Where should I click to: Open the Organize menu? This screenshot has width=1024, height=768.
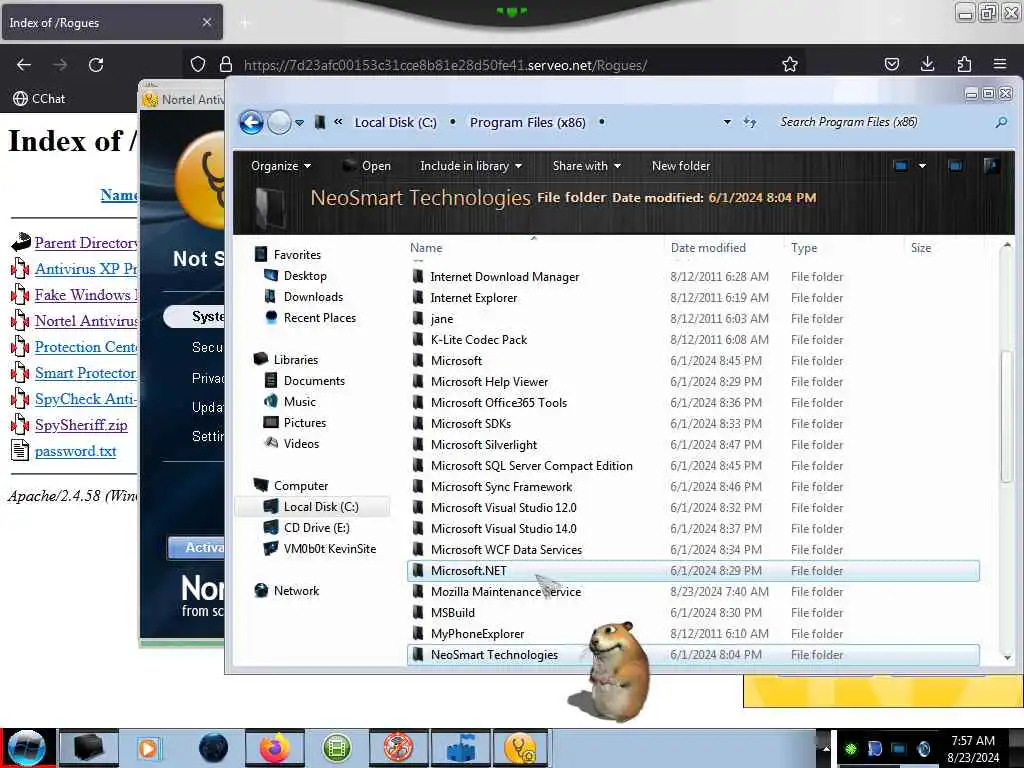281,166
